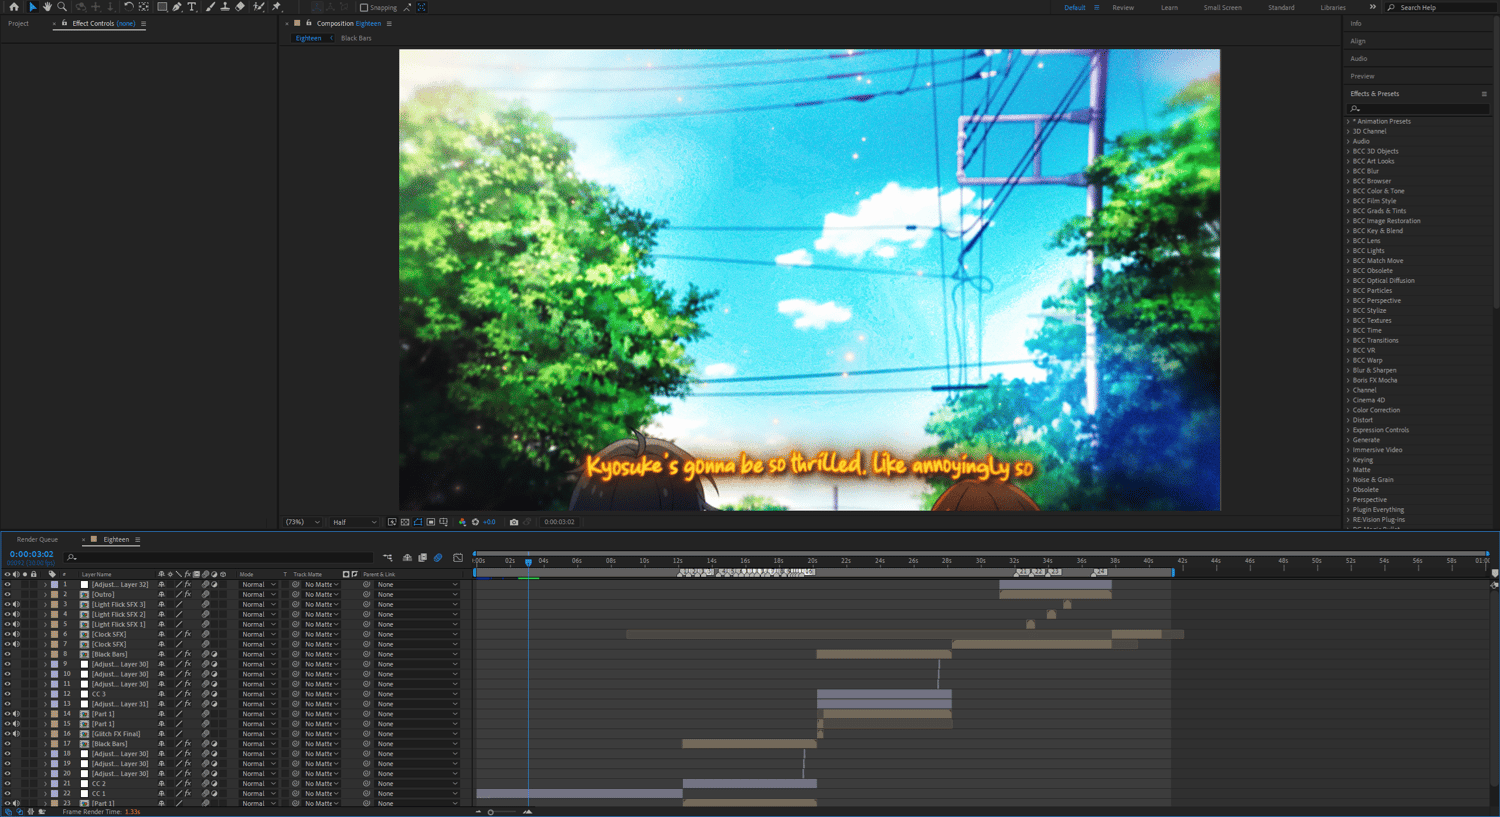Enable the Snapping checkbox
1500x817 pixels.
[x=364, y=8]
